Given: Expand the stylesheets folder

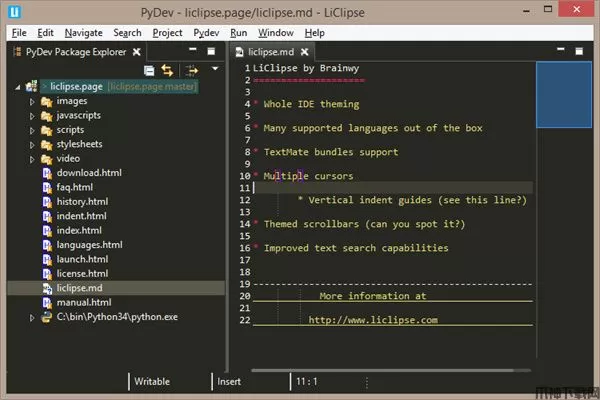Looking at the screenshot, I should [x=32, y=144].
